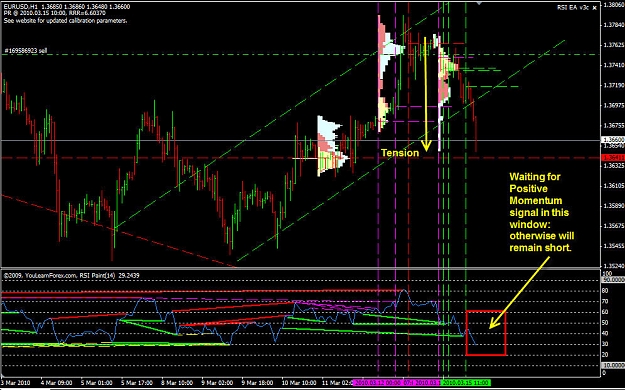The height and width of the screenshot is (390, 625).
Task: Click the RSI 50 scale label
Action: tap(605, 323)
